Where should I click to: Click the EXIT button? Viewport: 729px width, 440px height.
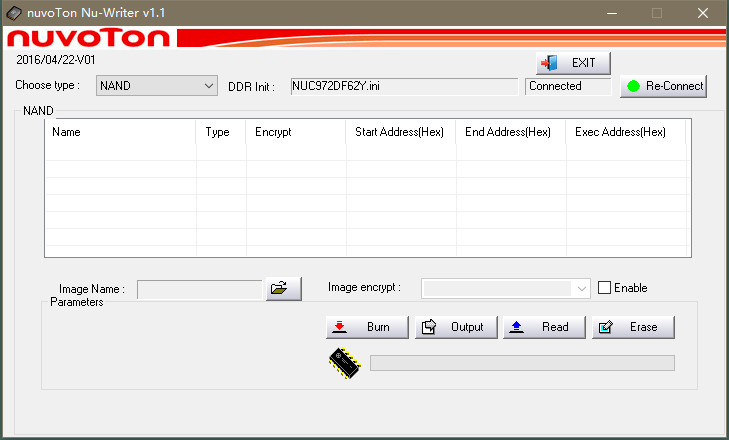(573, 63)
